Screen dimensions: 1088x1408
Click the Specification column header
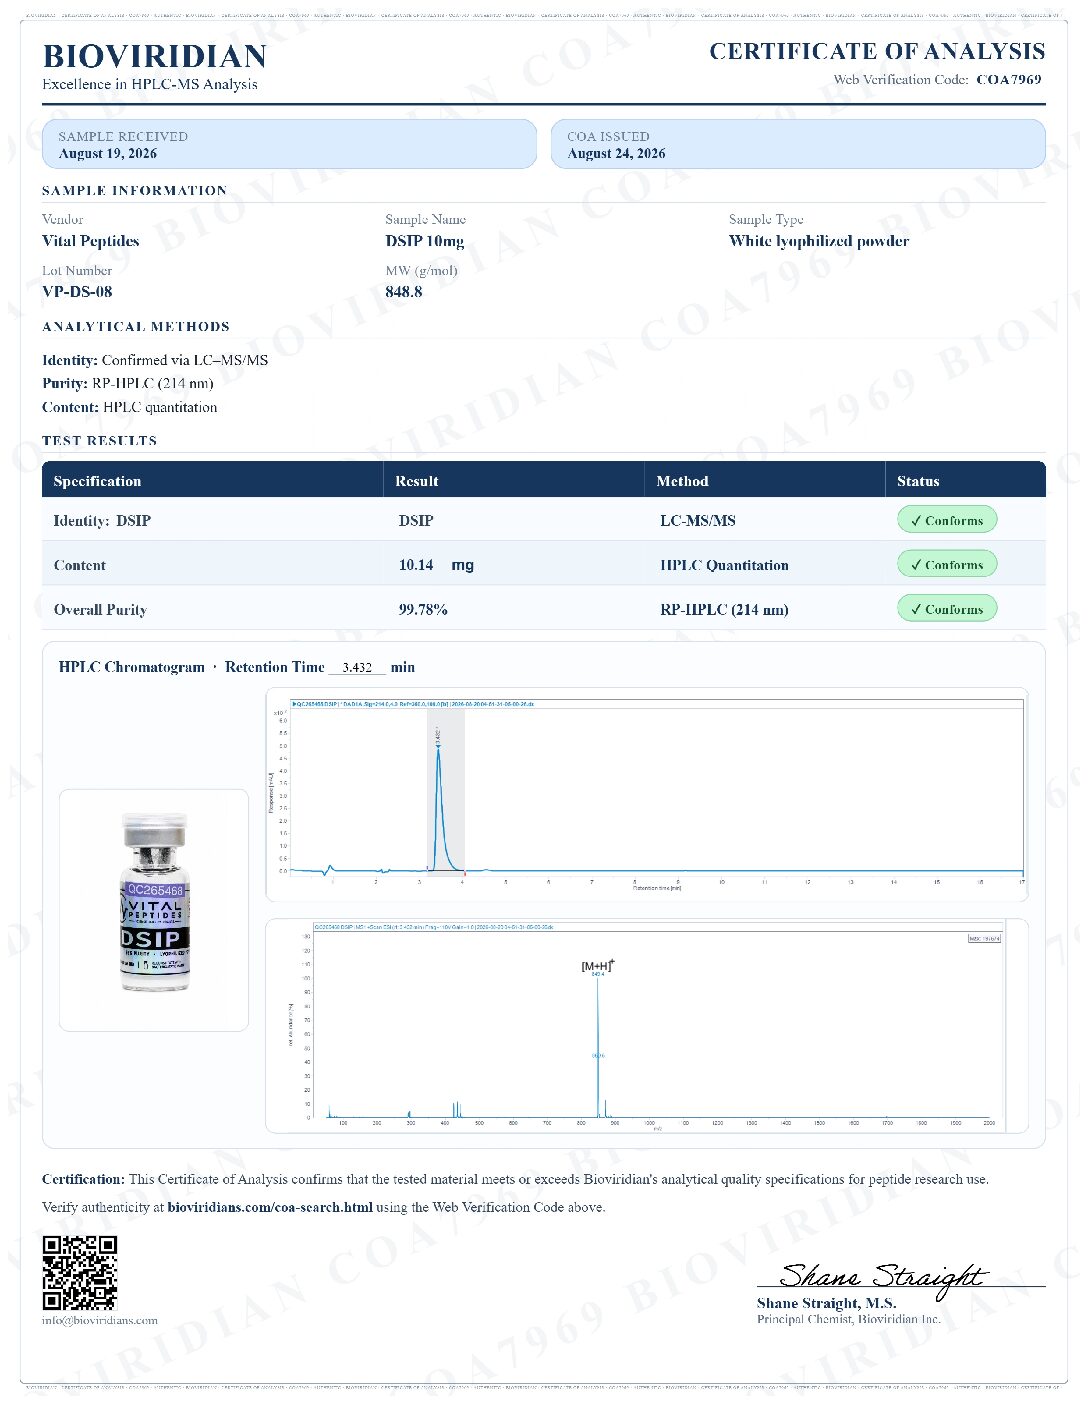coord(97,481)
